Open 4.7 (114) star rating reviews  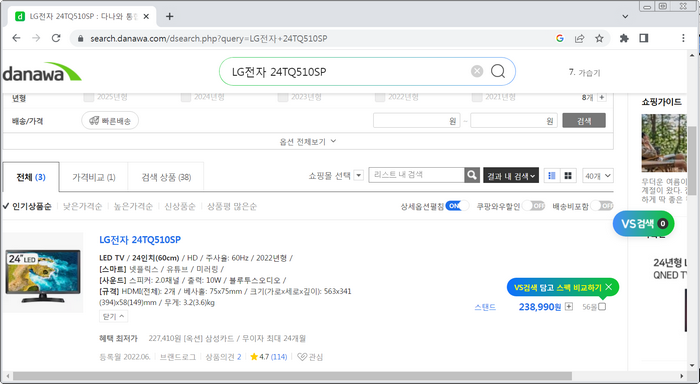(x=269, y=357)
